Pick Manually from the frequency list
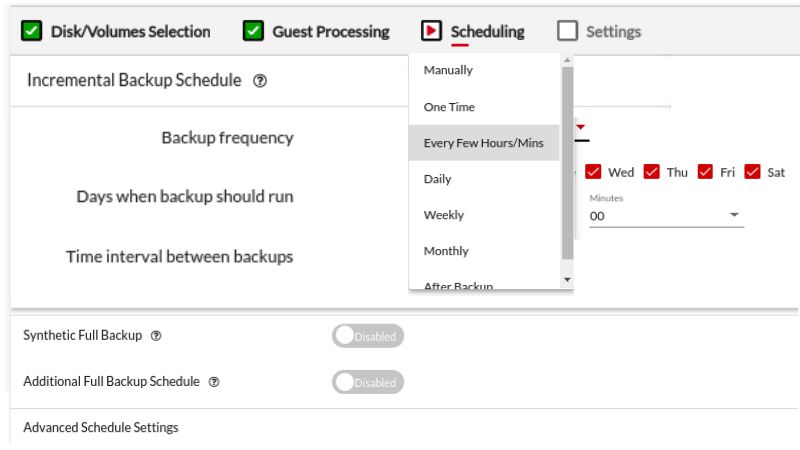800x450 pixels. [448, 70]
